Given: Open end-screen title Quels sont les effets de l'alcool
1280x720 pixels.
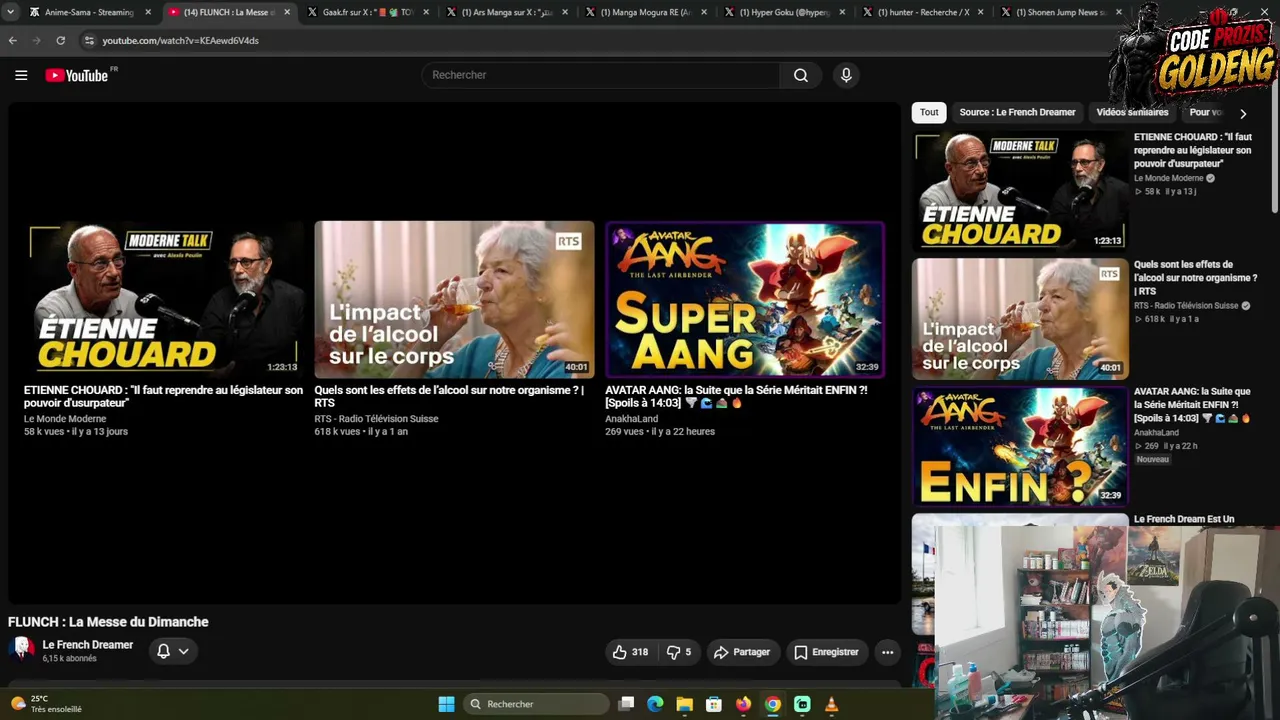Looking at the screenshot, I should (449, 396).
